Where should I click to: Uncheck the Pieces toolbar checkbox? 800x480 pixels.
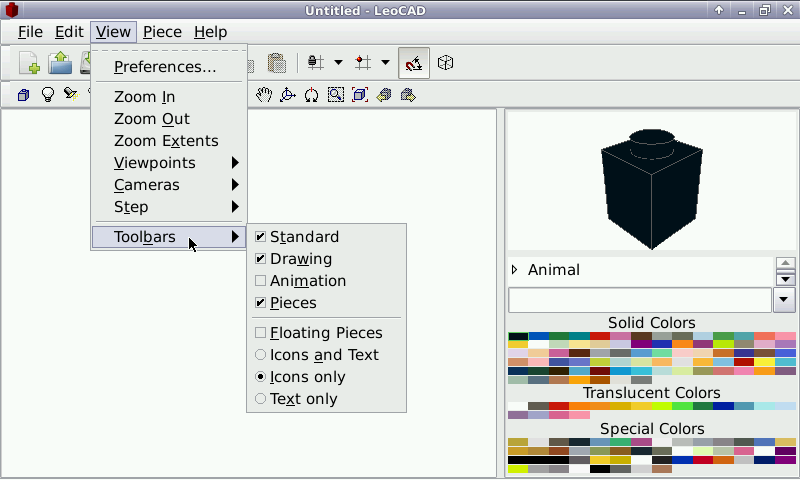pyautogui.click(x=260, y=302)
